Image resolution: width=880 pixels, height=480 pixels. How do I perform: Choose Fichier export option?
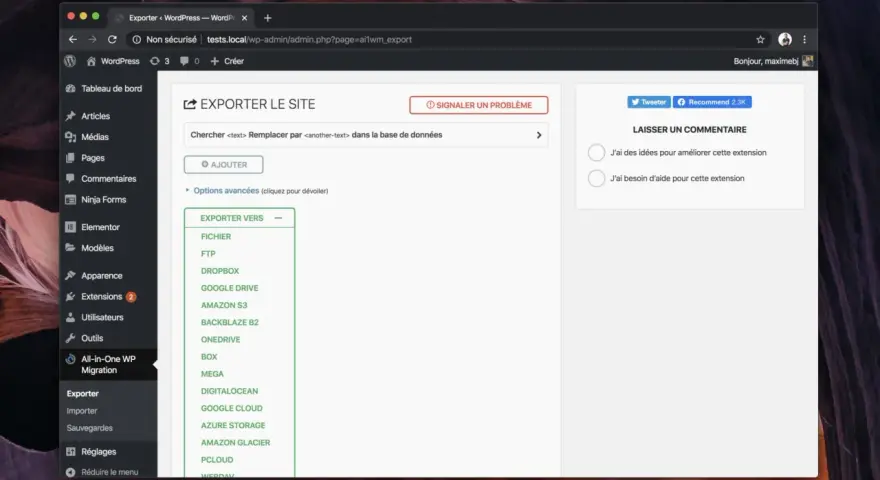[x=216, y=236]
